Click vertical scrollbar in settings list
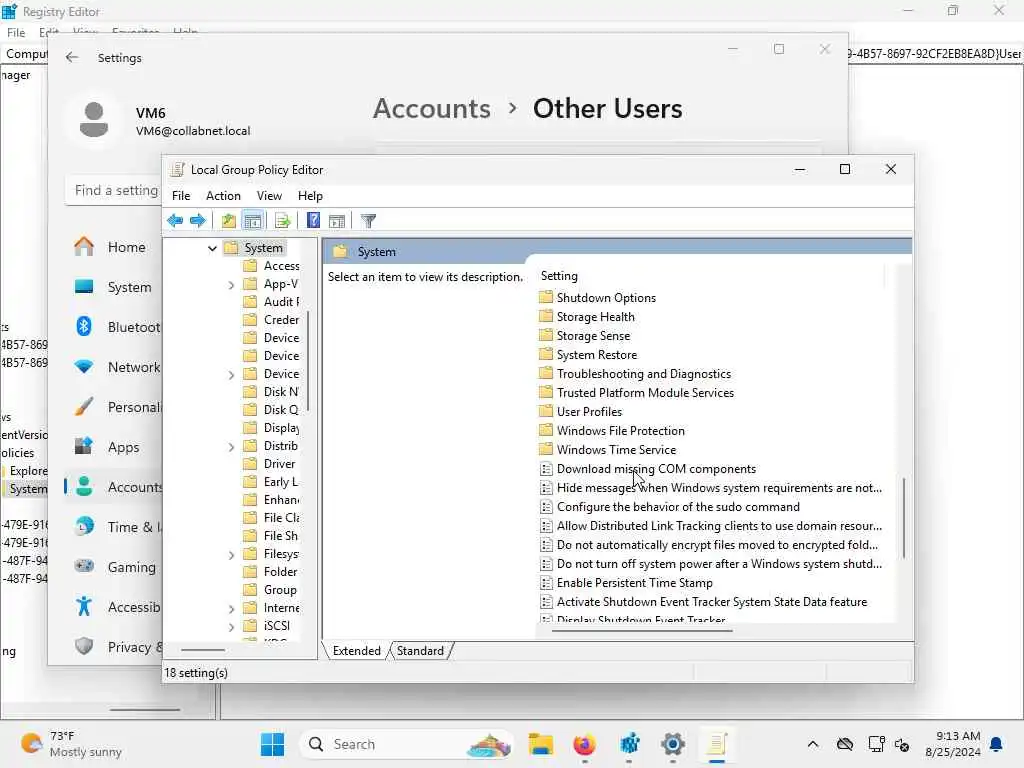Image resolution: width=1024 pixels, height=768 pixels. tap(904, 518)
